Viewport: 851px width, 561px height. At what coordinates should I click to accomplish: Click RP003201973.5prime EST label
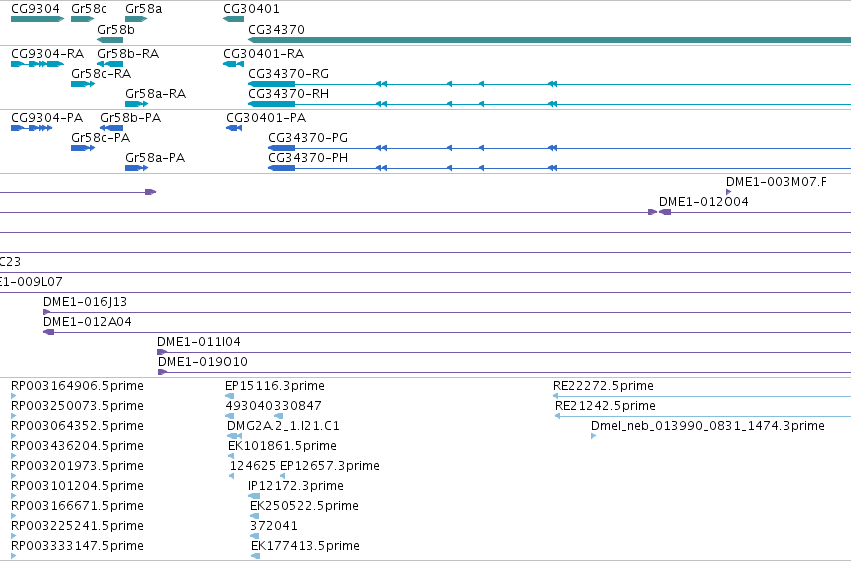pyautogui.click(x=77, y=466)
